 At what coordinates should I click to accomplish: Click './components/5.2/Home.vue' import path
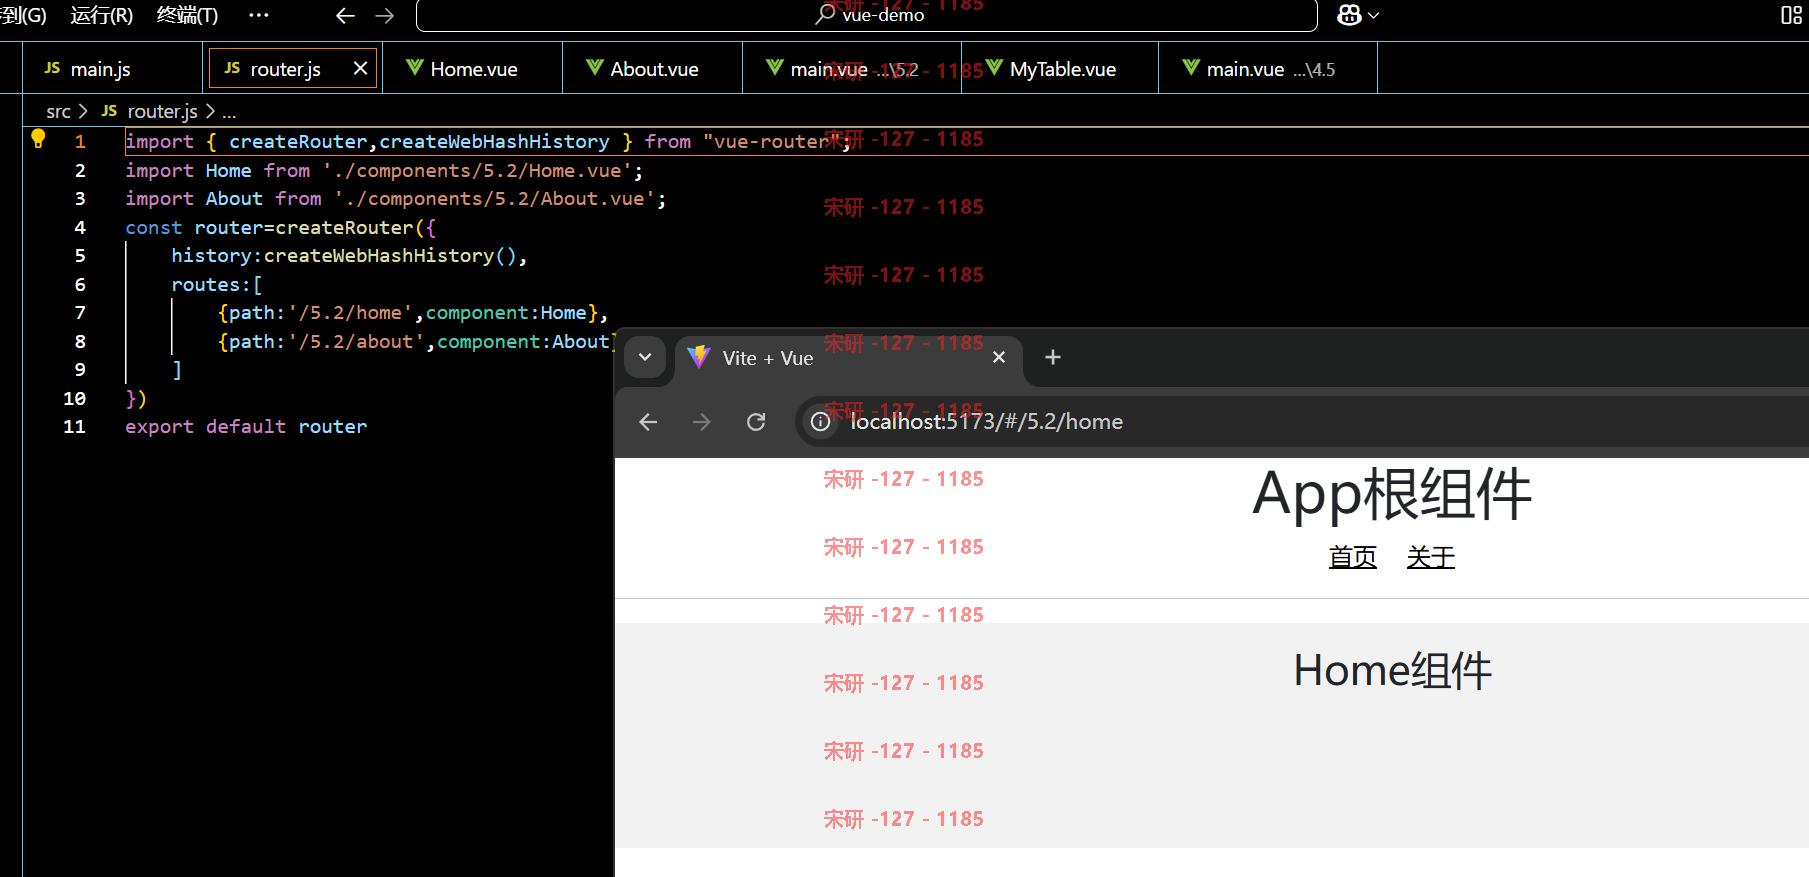pos(477,170)
